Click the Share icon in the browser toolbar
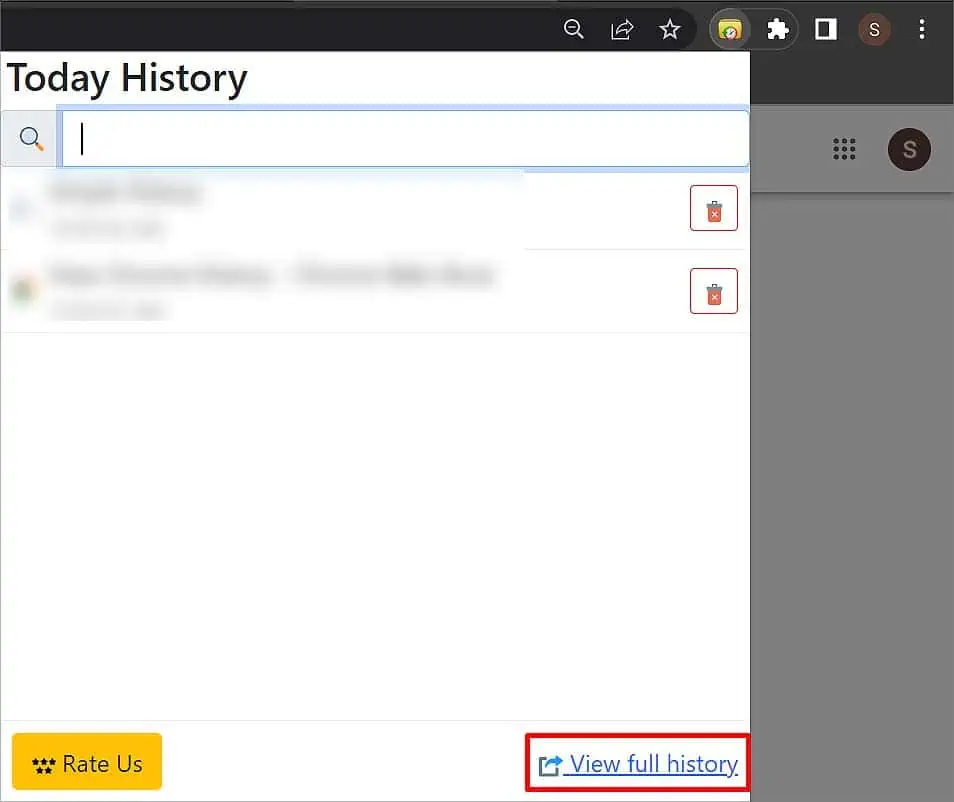 click(x=622, y=29)
